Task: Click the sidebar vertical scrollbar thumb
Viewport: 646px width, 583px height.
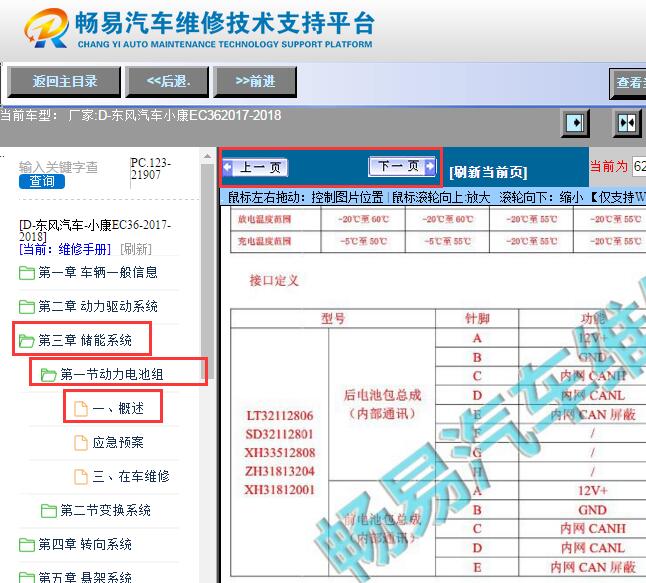Action: point(207,271)
